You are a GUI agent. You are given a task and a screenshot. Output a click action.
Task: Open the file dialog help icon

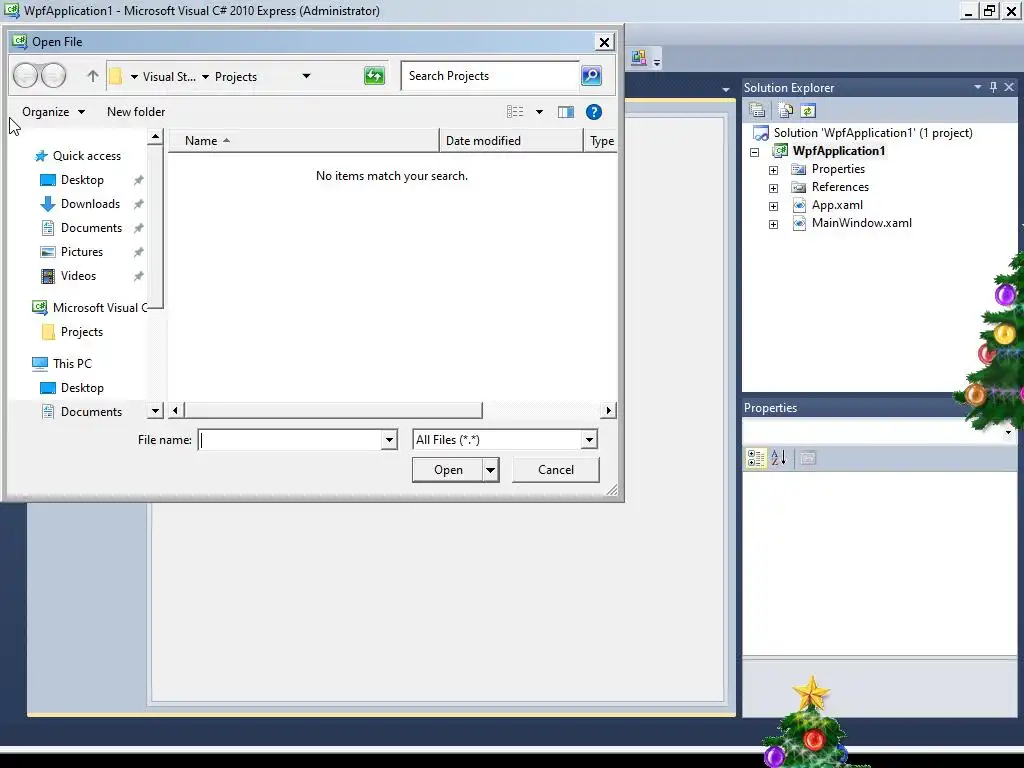tap(594, 112)
